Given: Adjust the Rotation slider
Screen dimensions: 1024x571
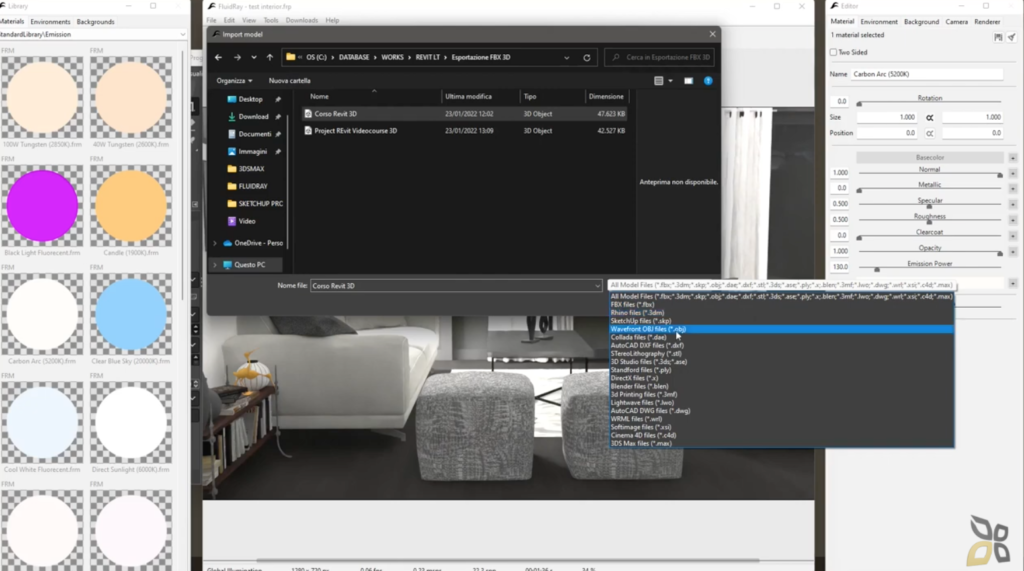Looking at the screenshot, I should [929, 103].
